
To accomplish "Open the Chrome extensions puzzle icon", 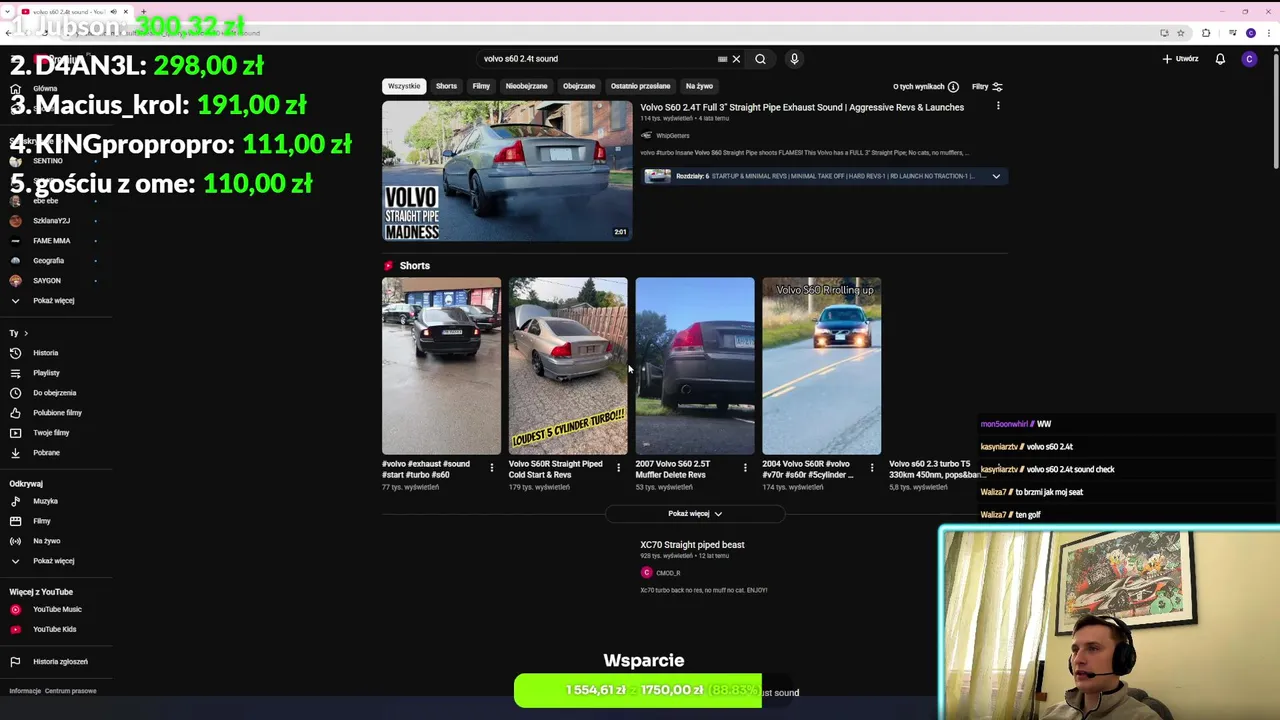I will [x=1206, y=33].
